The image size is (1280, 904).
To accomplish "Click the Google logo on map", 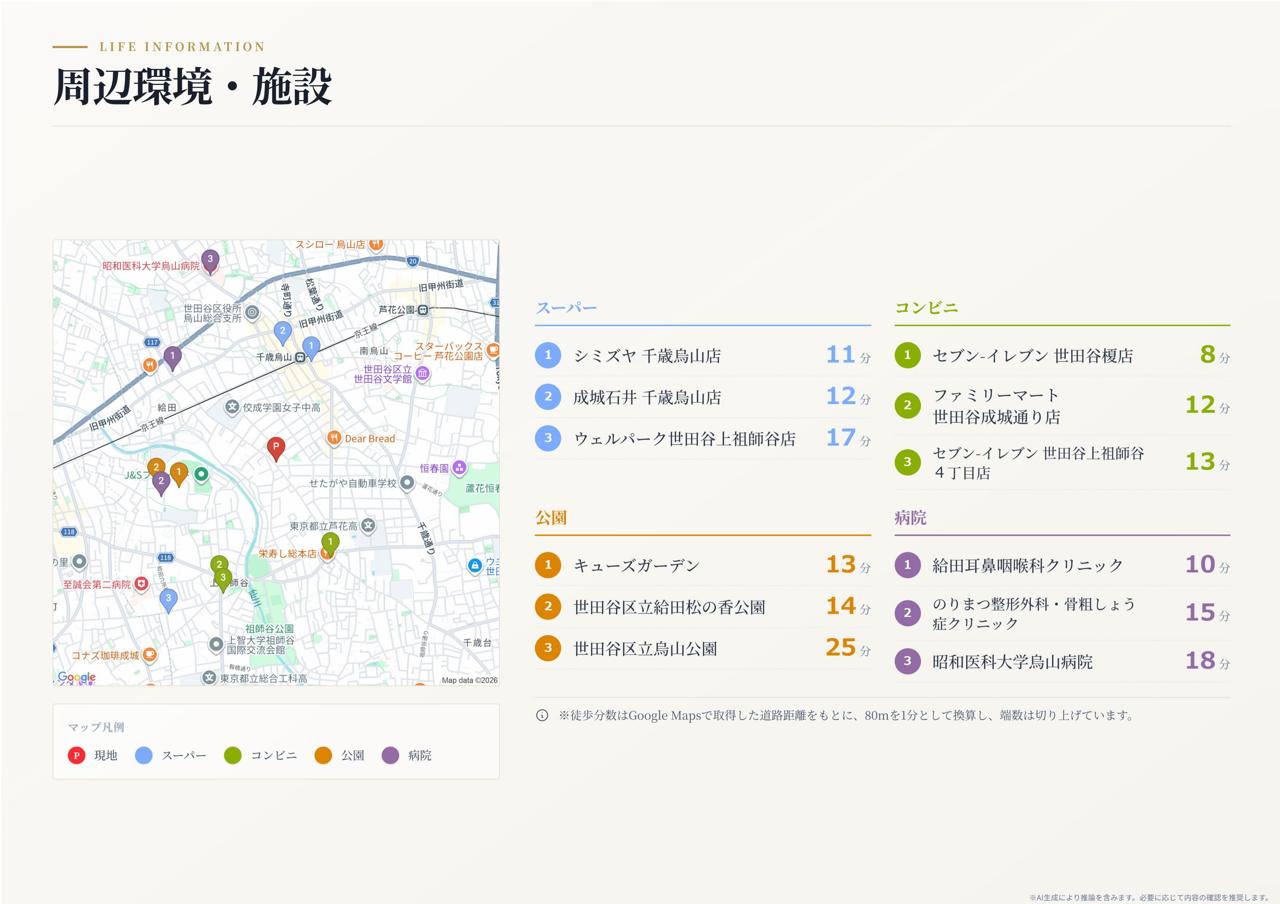I will click(x=77, y=677).
